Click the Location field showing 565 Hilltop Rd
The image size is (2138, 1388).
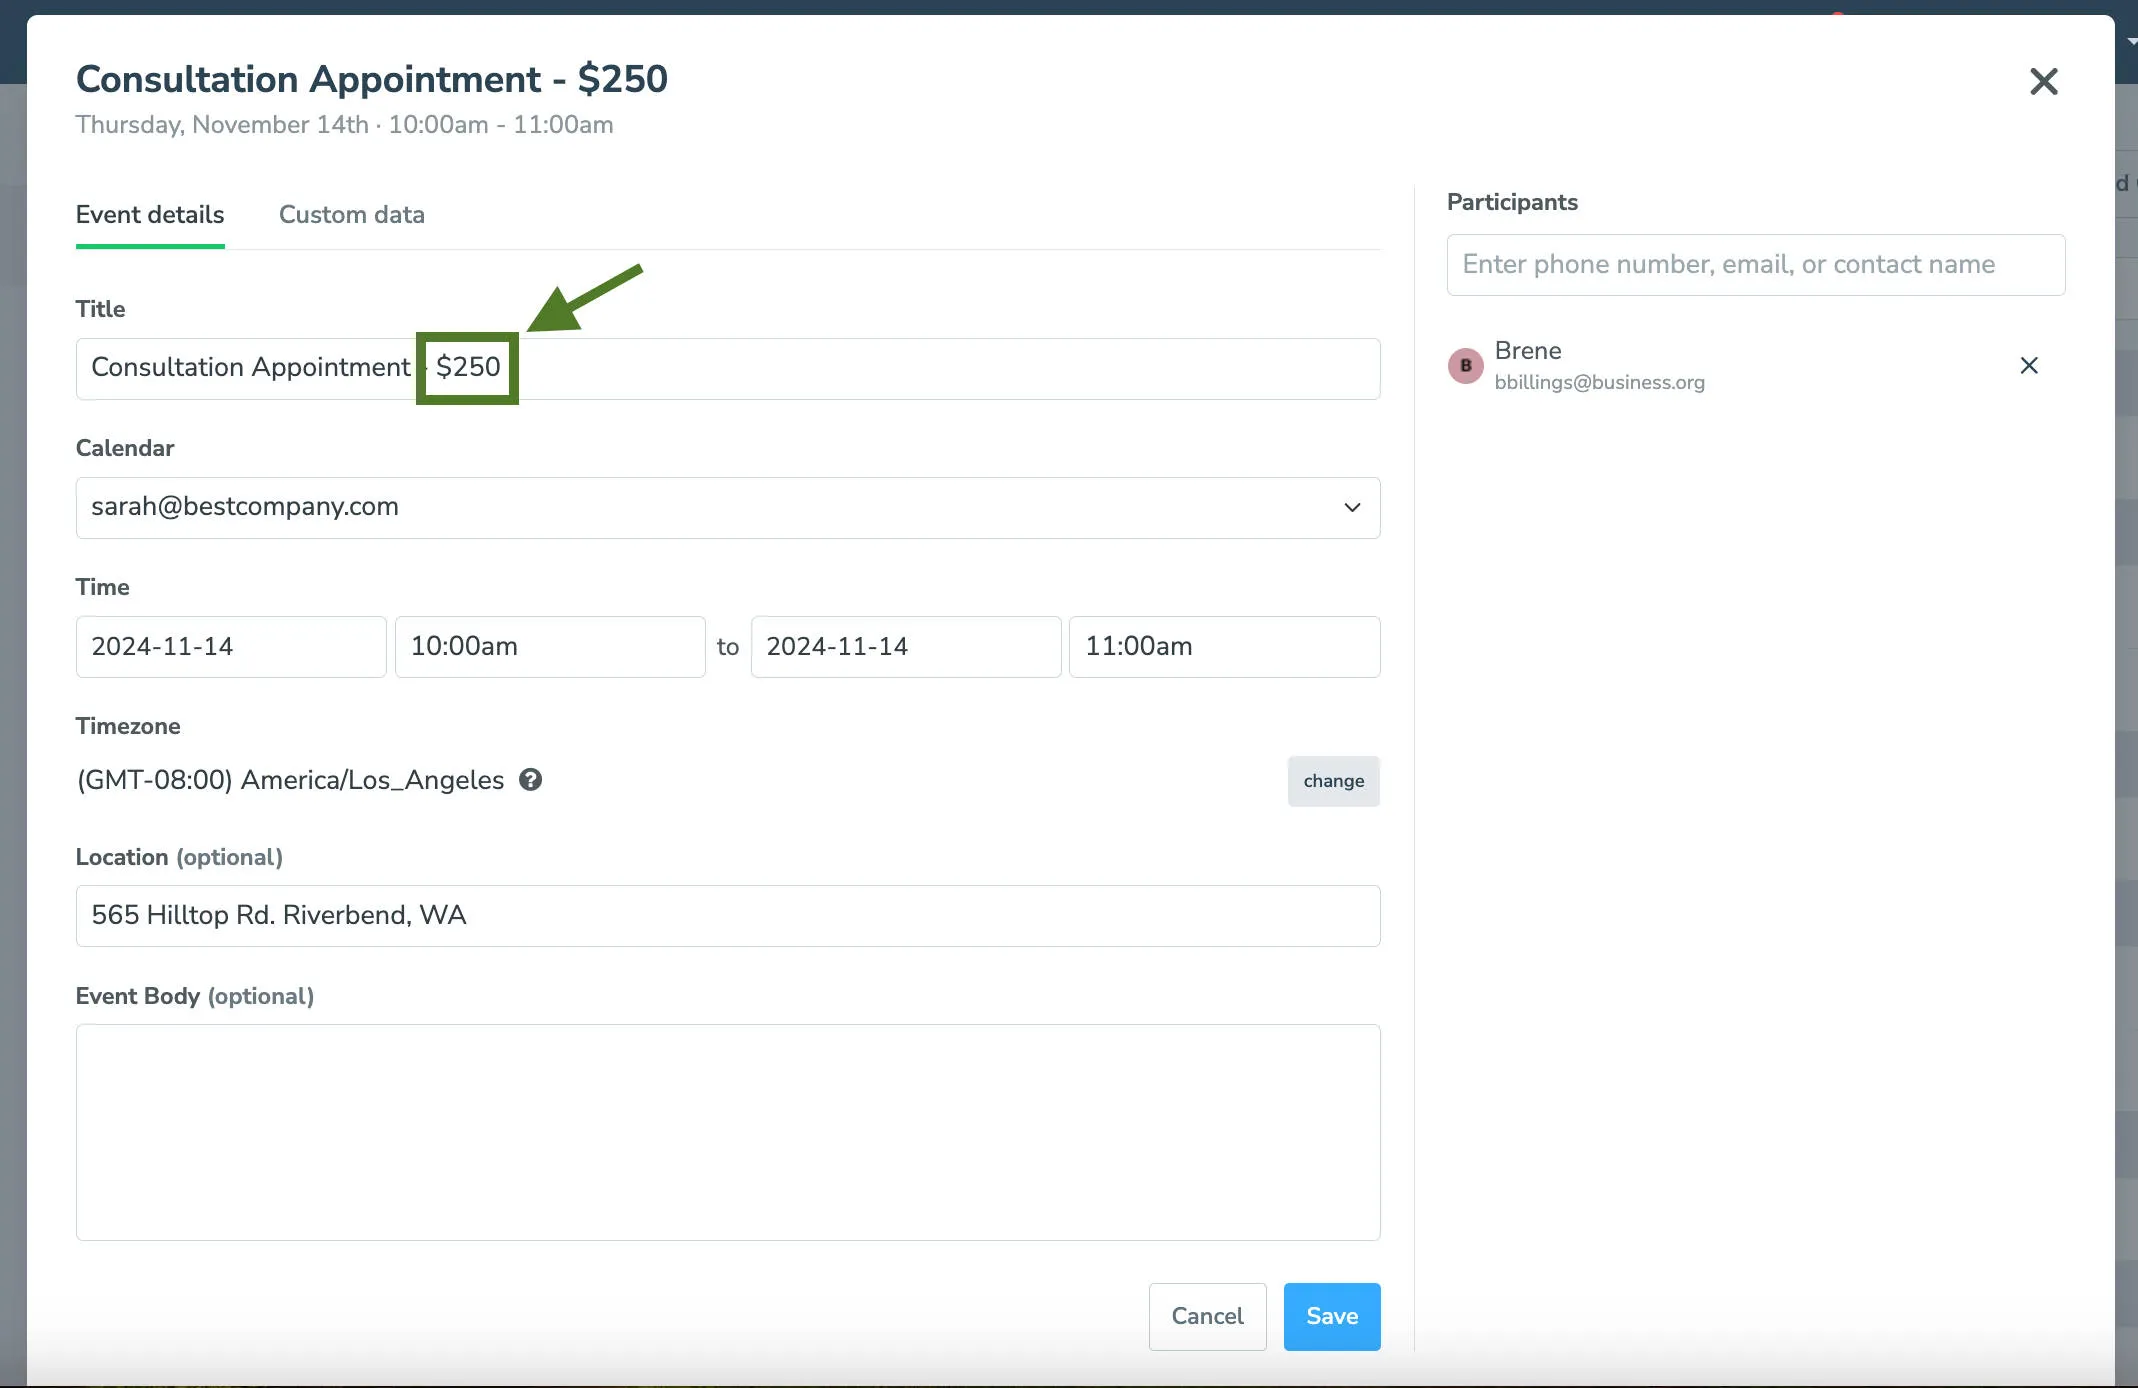[x=727, y=915]
